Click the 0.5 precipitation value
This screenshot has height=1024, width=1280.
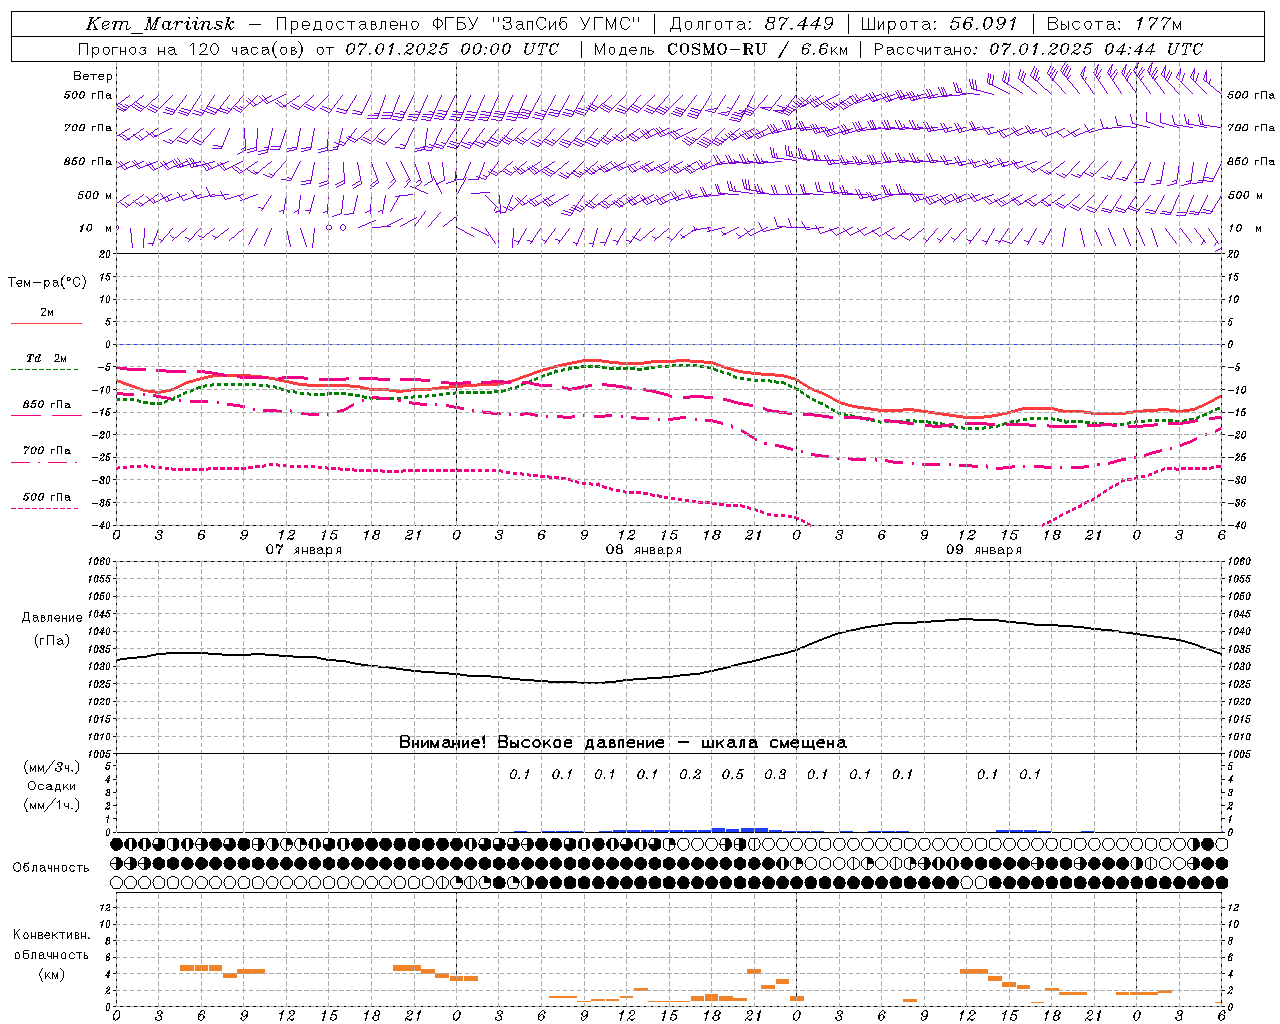click(x=733, y=774)
